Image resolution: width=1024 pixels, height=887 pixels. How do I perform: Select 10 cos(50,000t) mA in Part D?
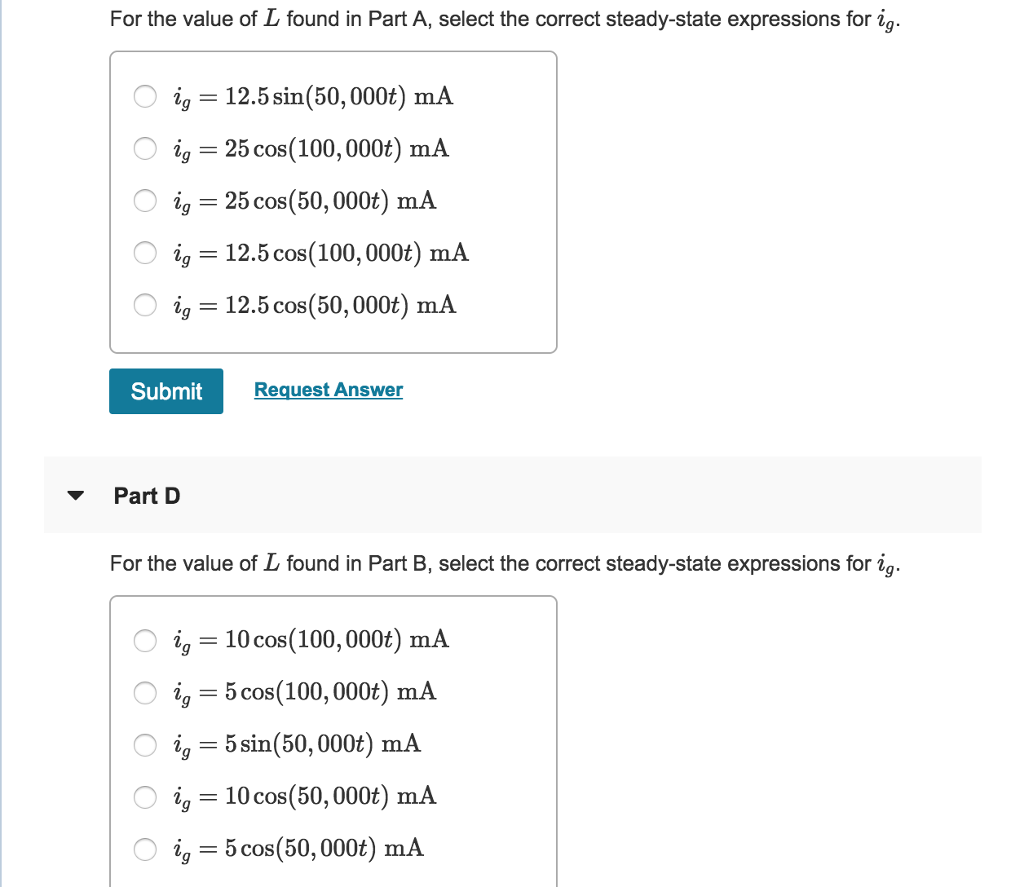click(x=145, y=798)
